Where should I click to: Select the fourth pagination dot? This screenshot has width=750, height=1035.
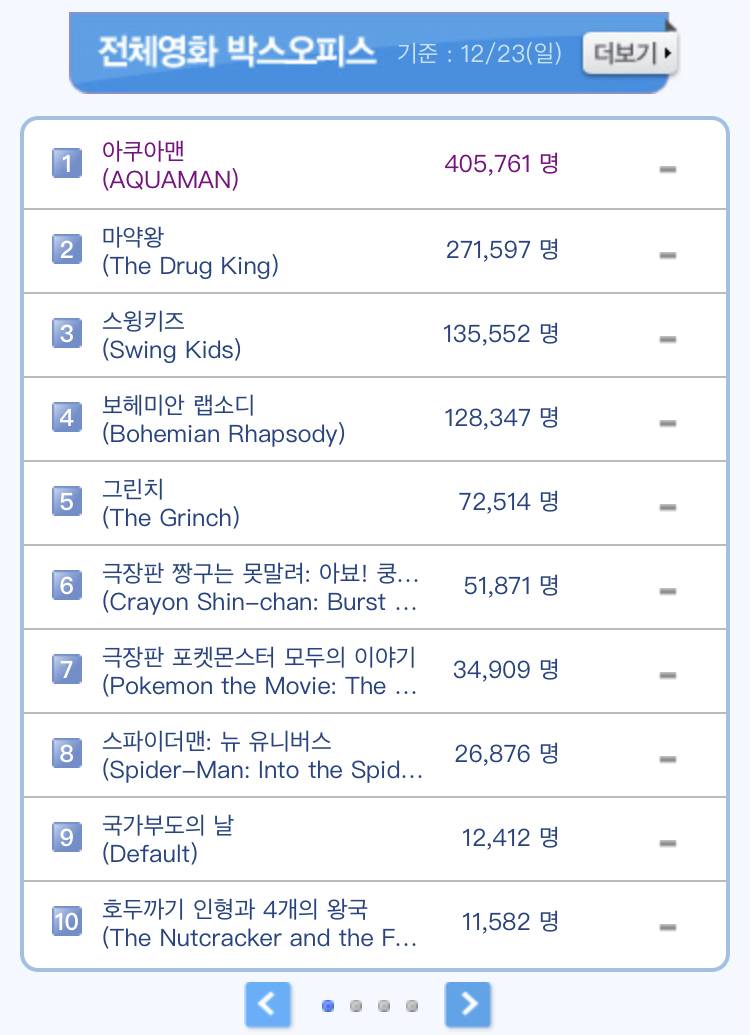[412, 1006]
